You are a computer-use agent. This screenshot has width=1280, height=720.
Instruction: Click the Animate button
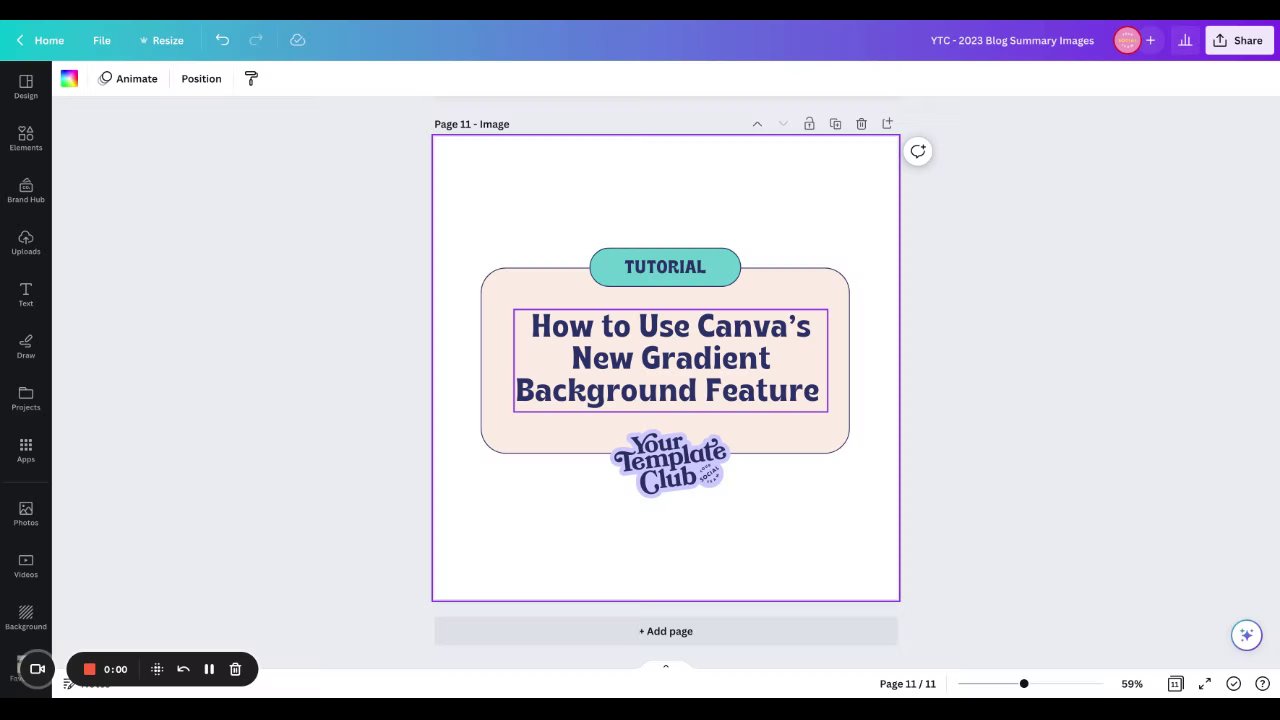128,79
